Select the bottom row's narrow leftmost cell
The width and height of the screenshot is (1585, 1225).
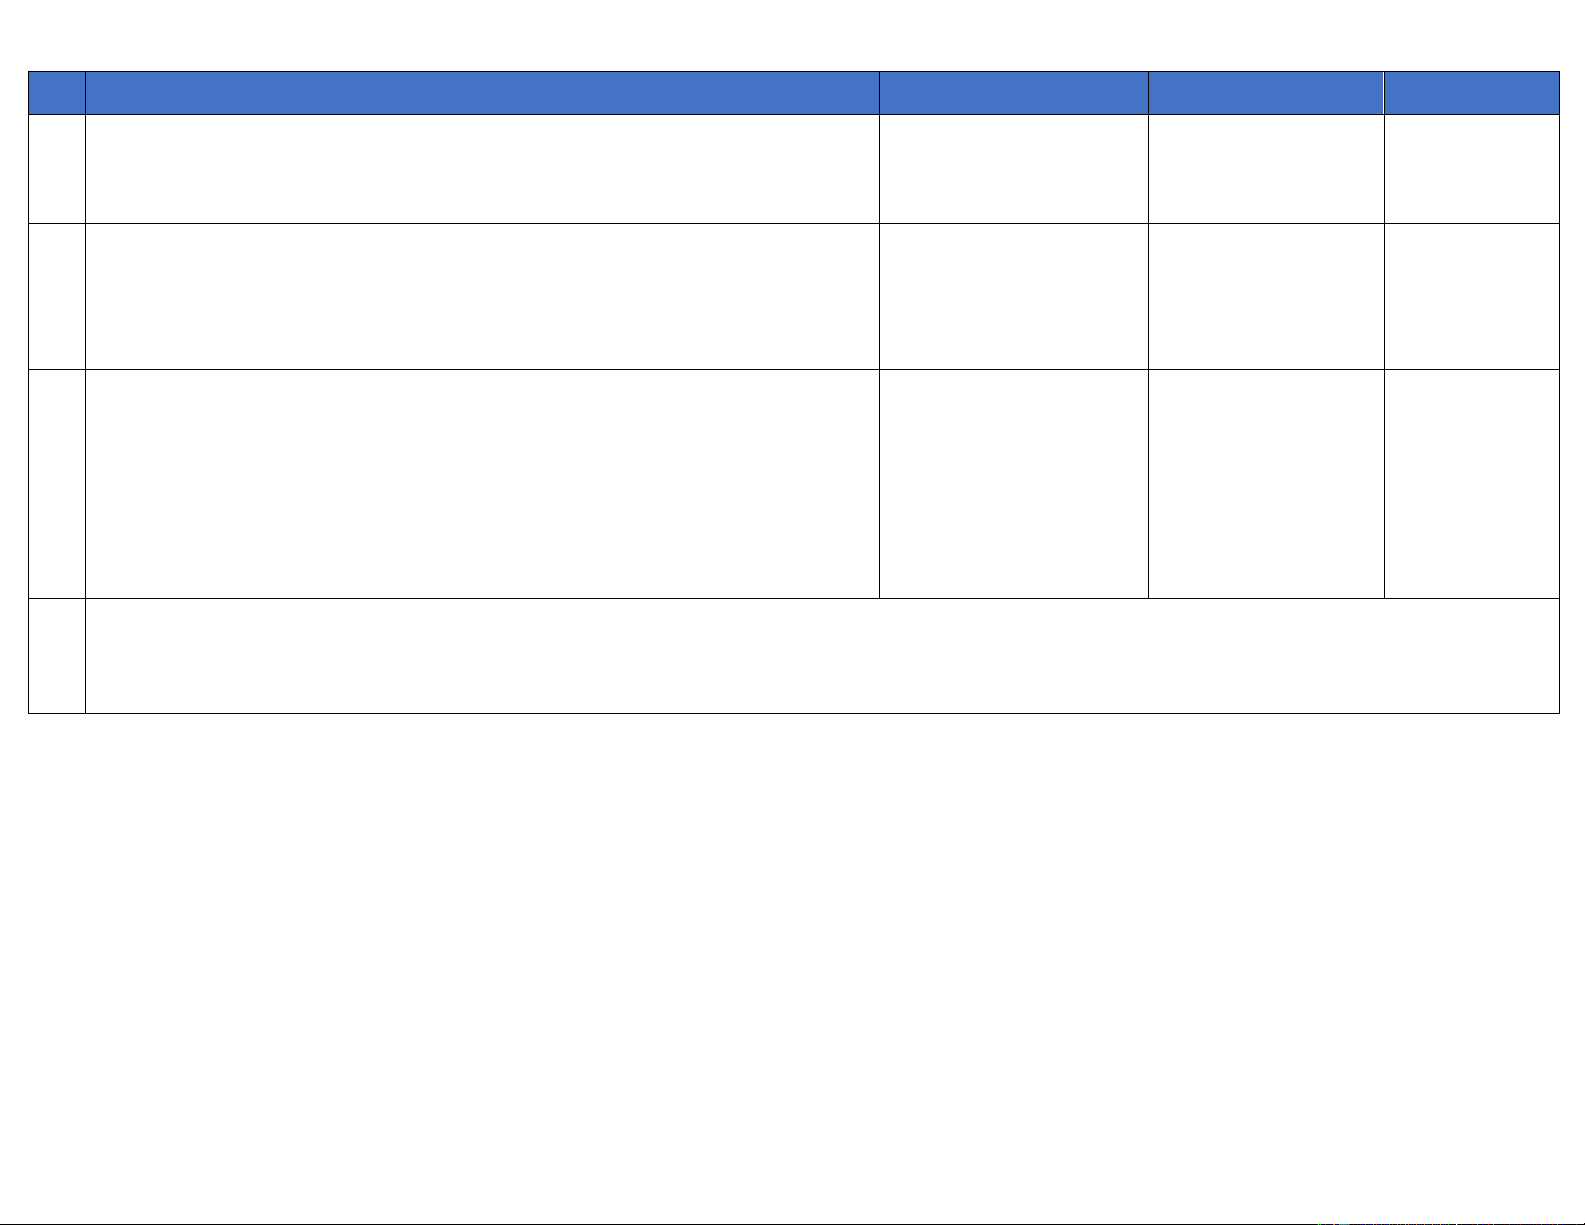click(57, 656)
